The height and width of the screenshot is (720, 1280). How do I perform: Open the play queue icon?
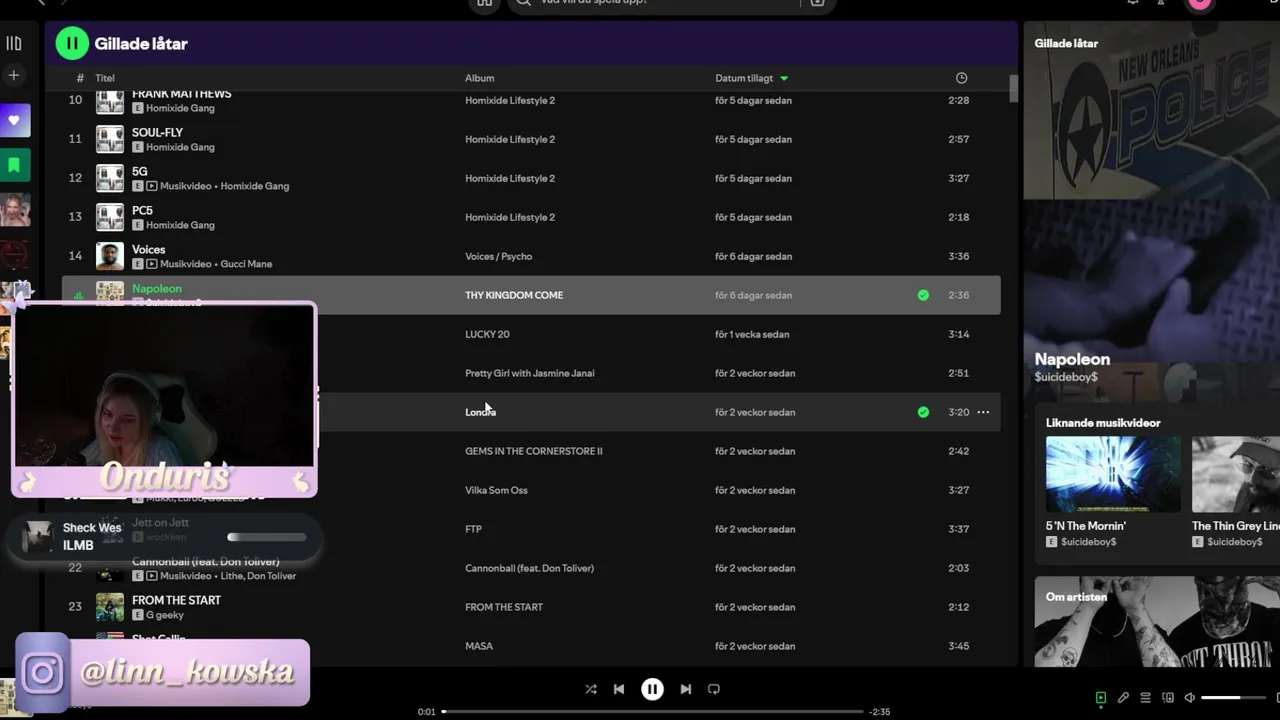1145,697
